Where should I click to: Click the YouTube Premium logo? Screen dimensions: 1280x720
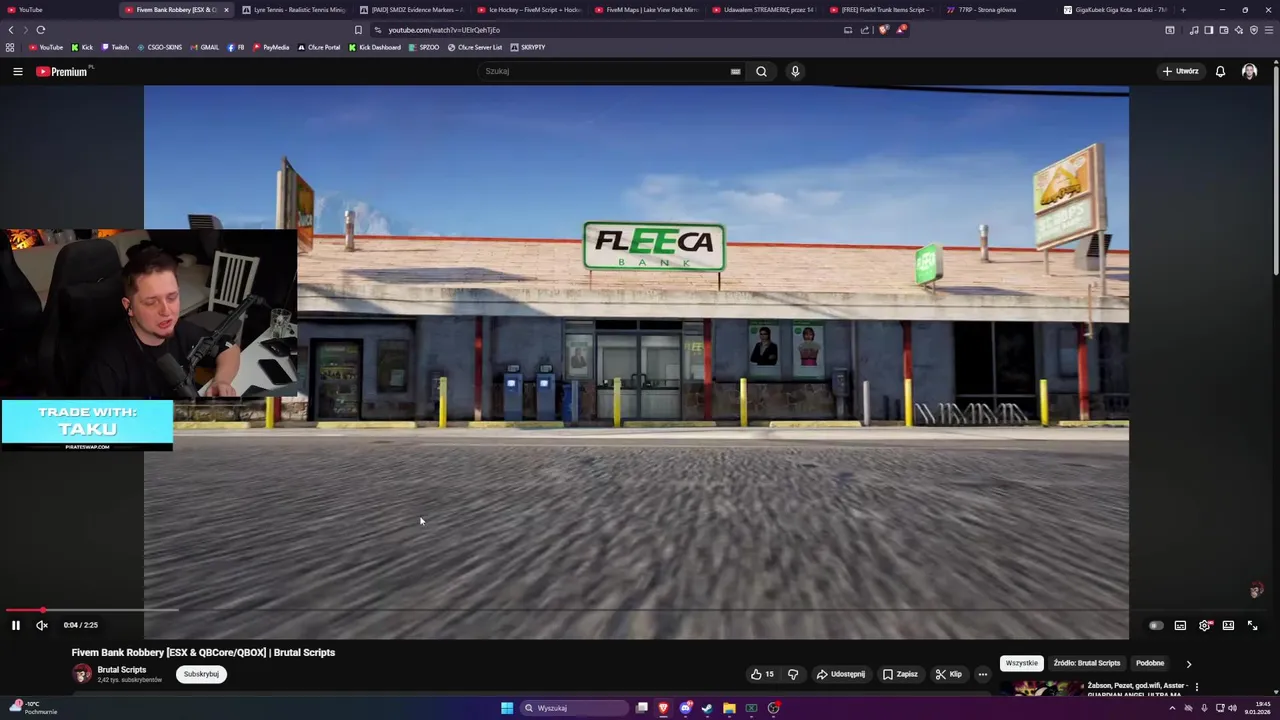(x=62, y=71)
